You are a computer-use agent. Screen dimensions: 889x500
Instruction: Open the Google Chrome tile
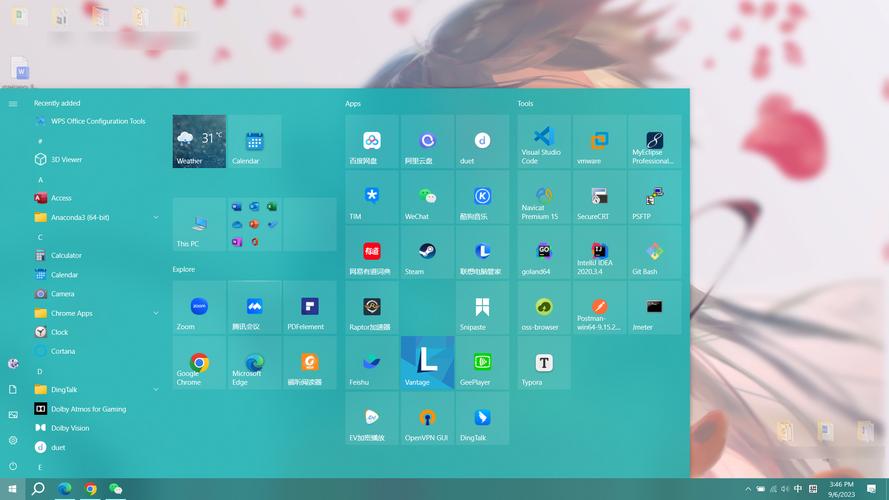[199, 363]
